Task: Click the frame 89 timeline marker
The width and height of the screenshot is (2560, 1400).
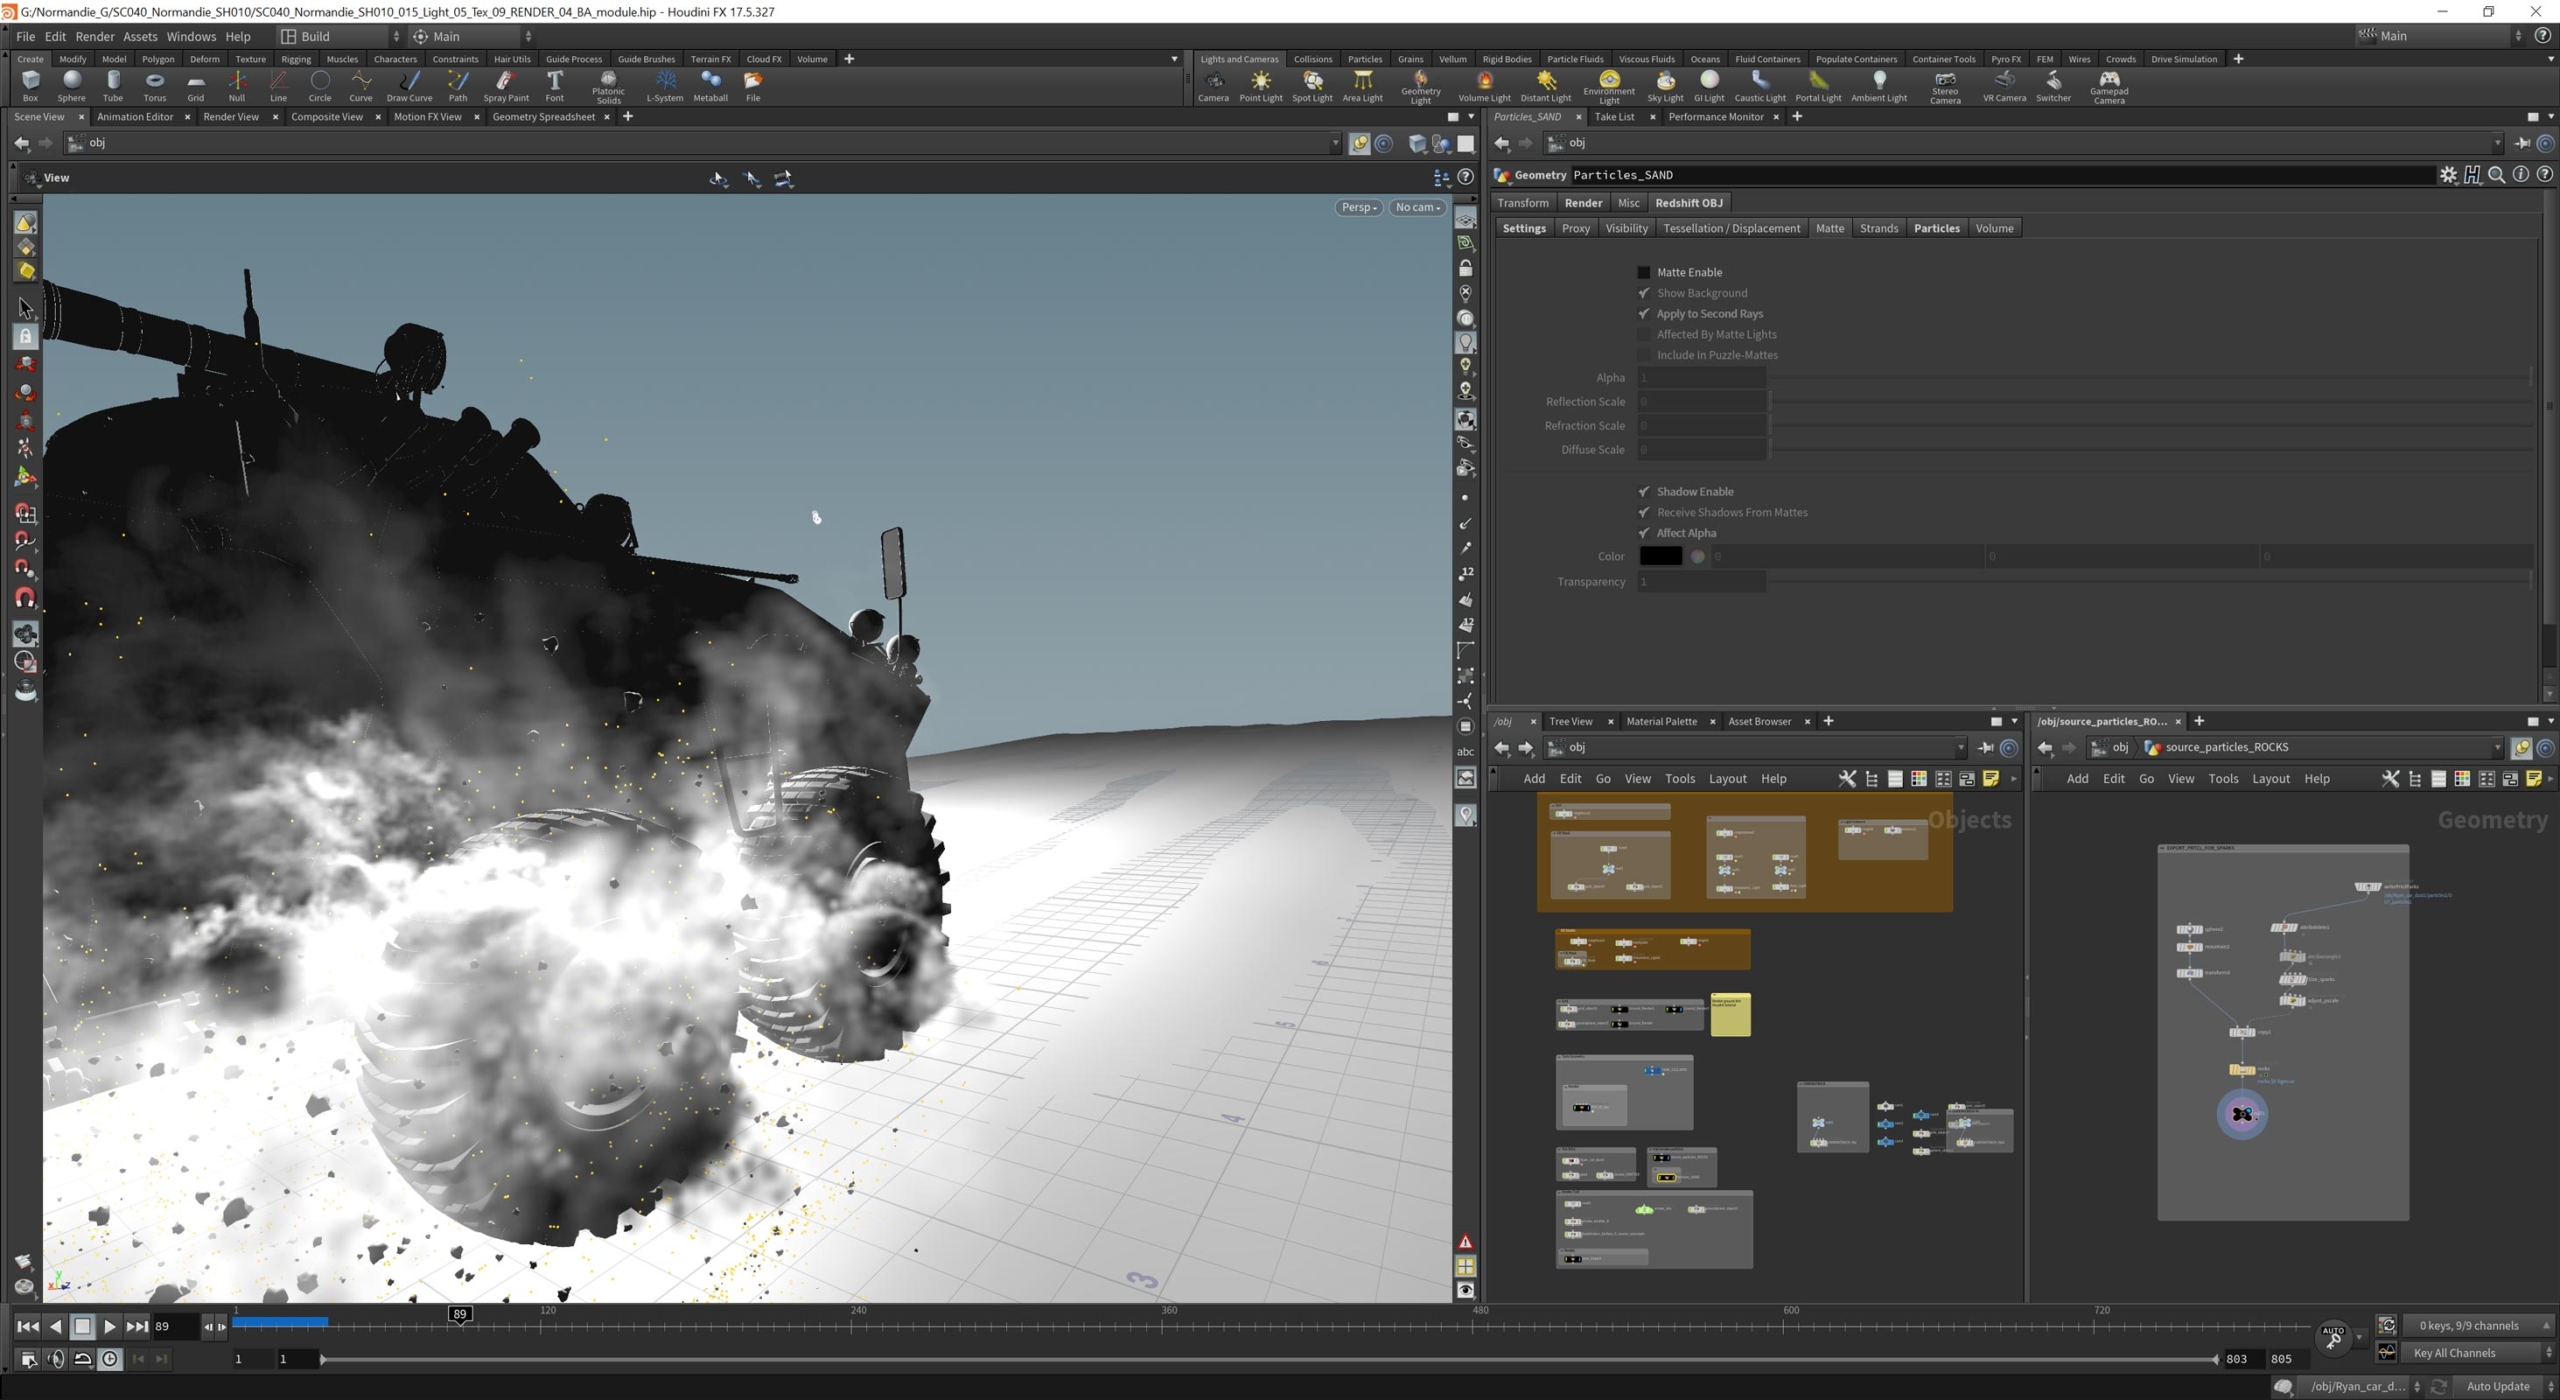Action: pyautogui.click(x=459, y=1314)
